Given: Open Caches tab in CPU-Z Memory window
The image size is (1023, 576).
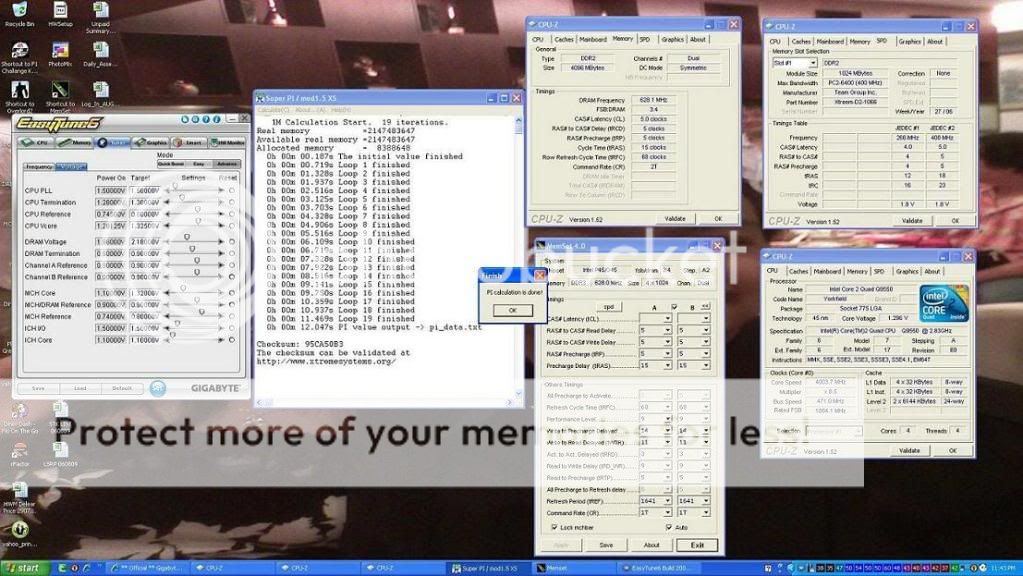Looking at the screenshot, I should (564, 40).
